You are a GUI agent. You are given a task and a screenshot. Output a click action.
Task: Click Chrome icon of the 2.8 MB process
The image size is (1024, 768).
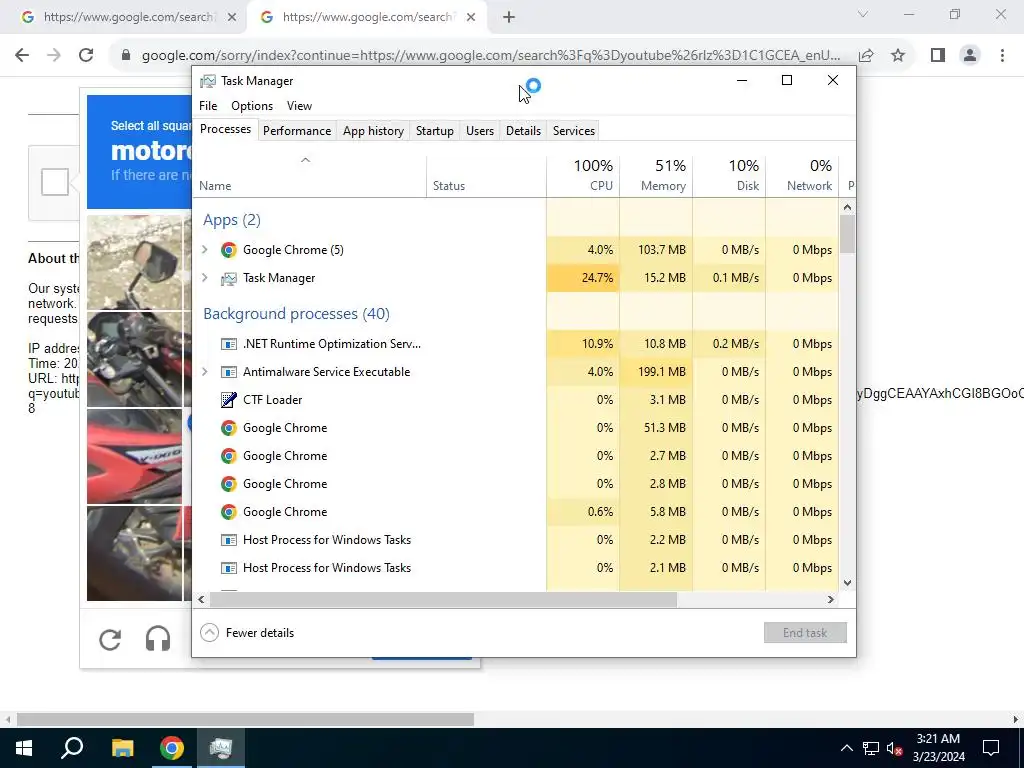(229, 484)
